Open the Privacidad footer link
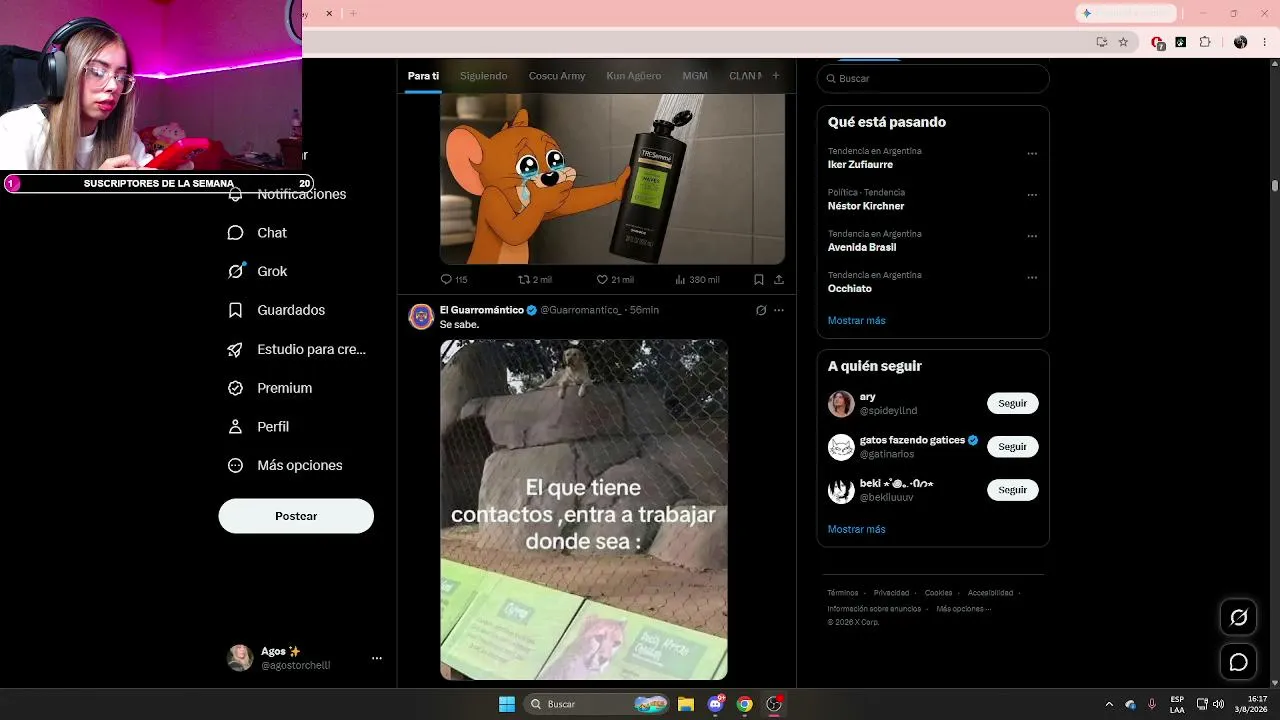The height and width of the screenshot is (720, 1280). tap(891, 593)
